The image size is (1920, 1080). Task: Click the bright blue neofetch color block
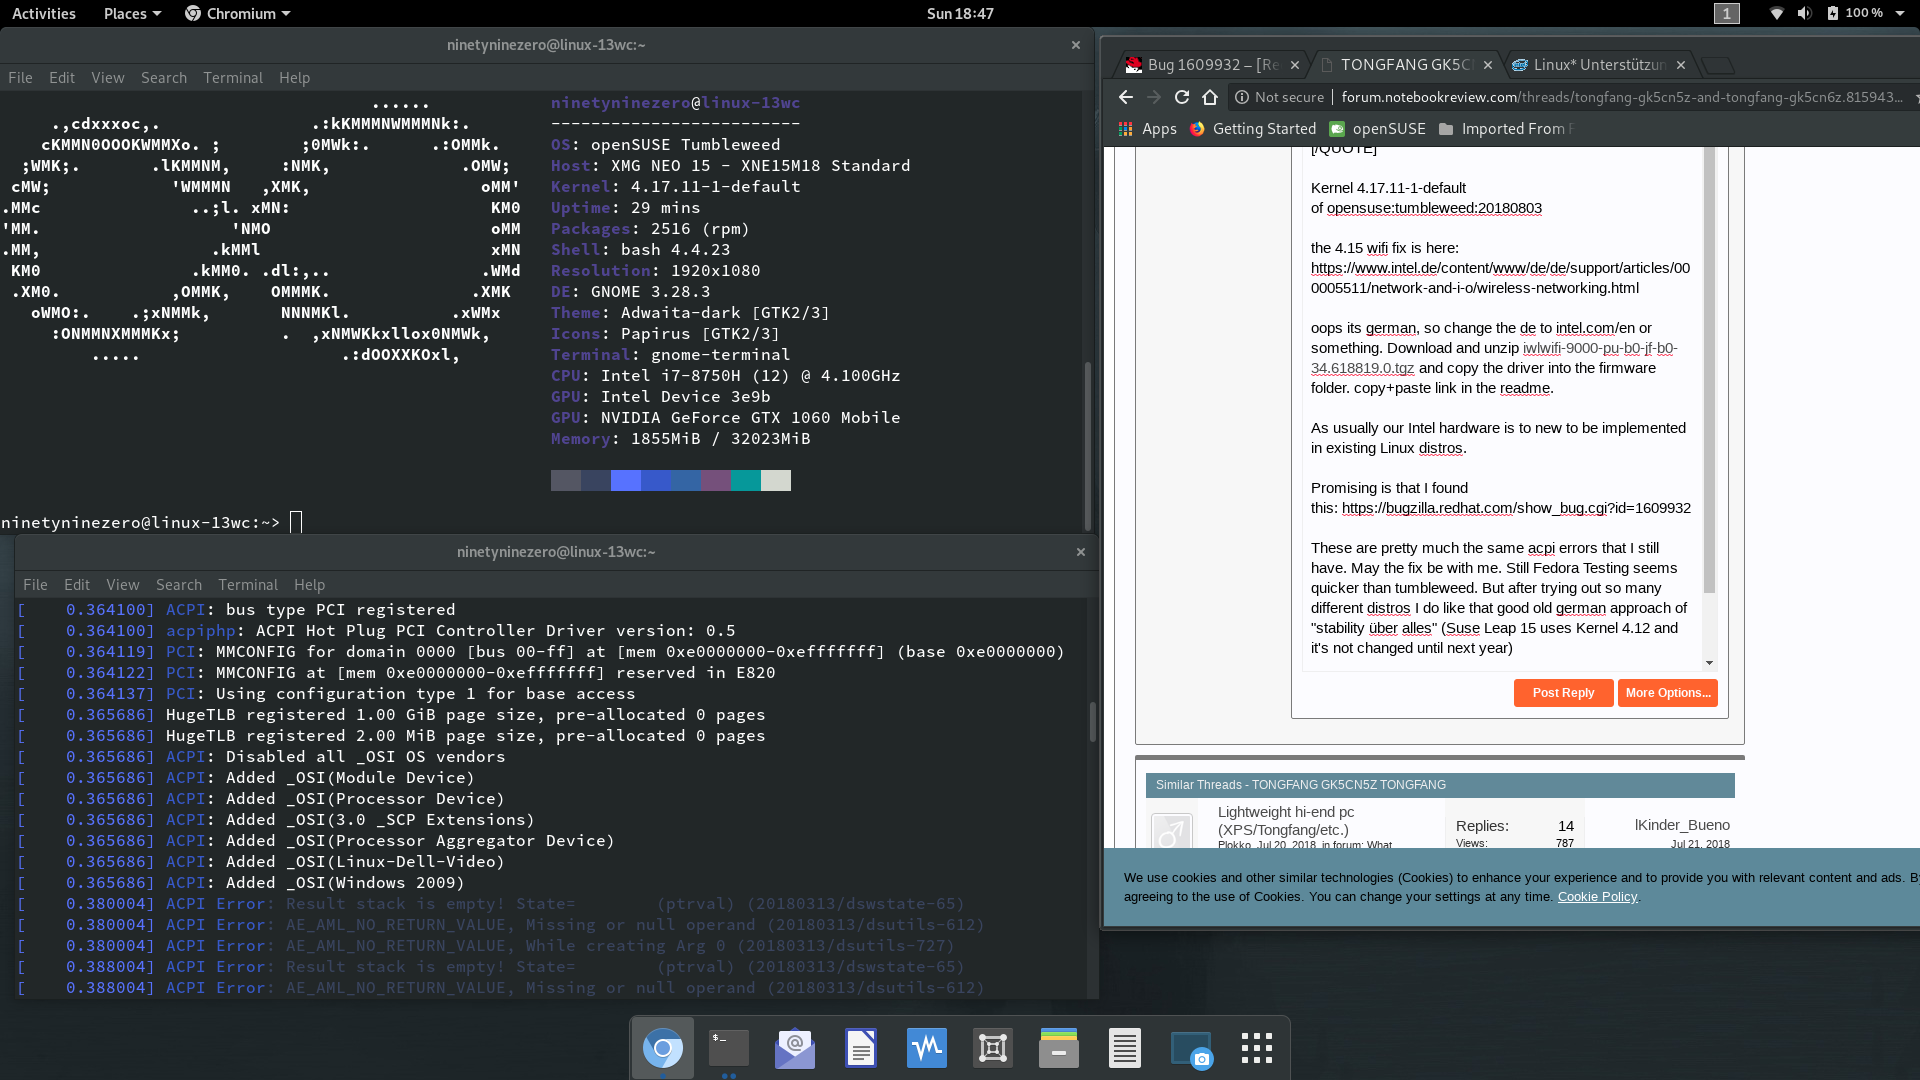[626, 480]
